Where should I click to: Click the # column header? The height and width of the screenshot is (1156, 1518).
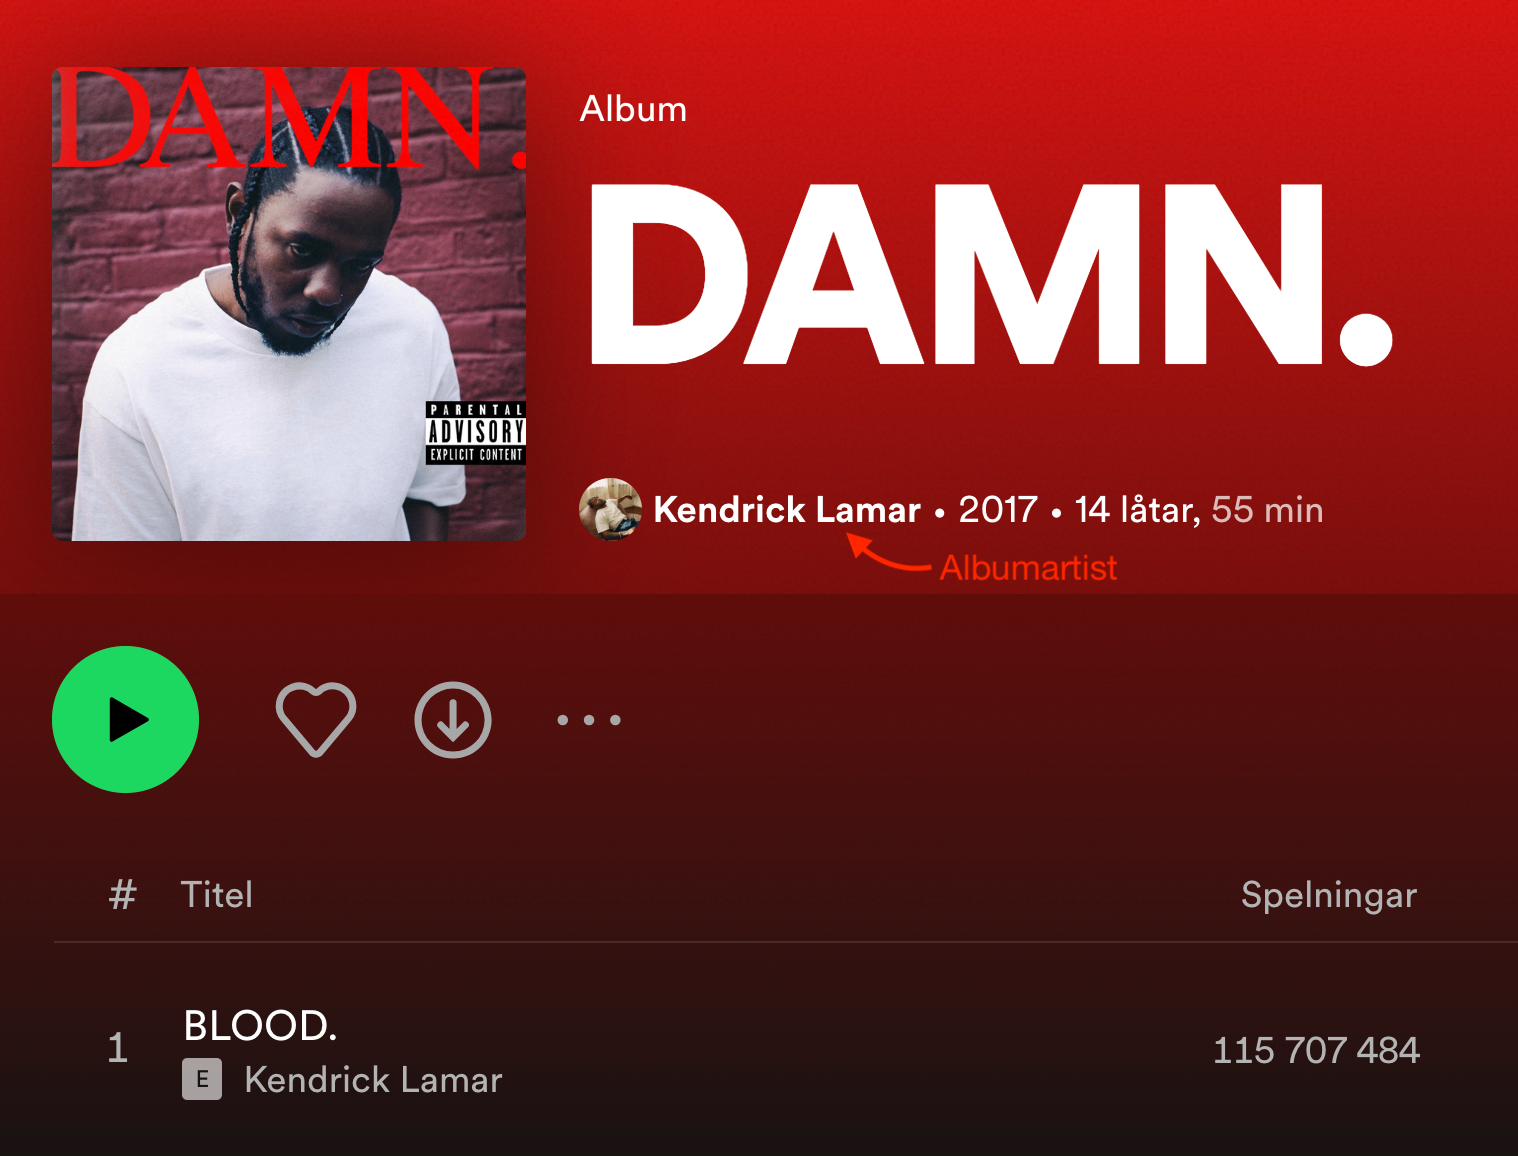(122, 894)
